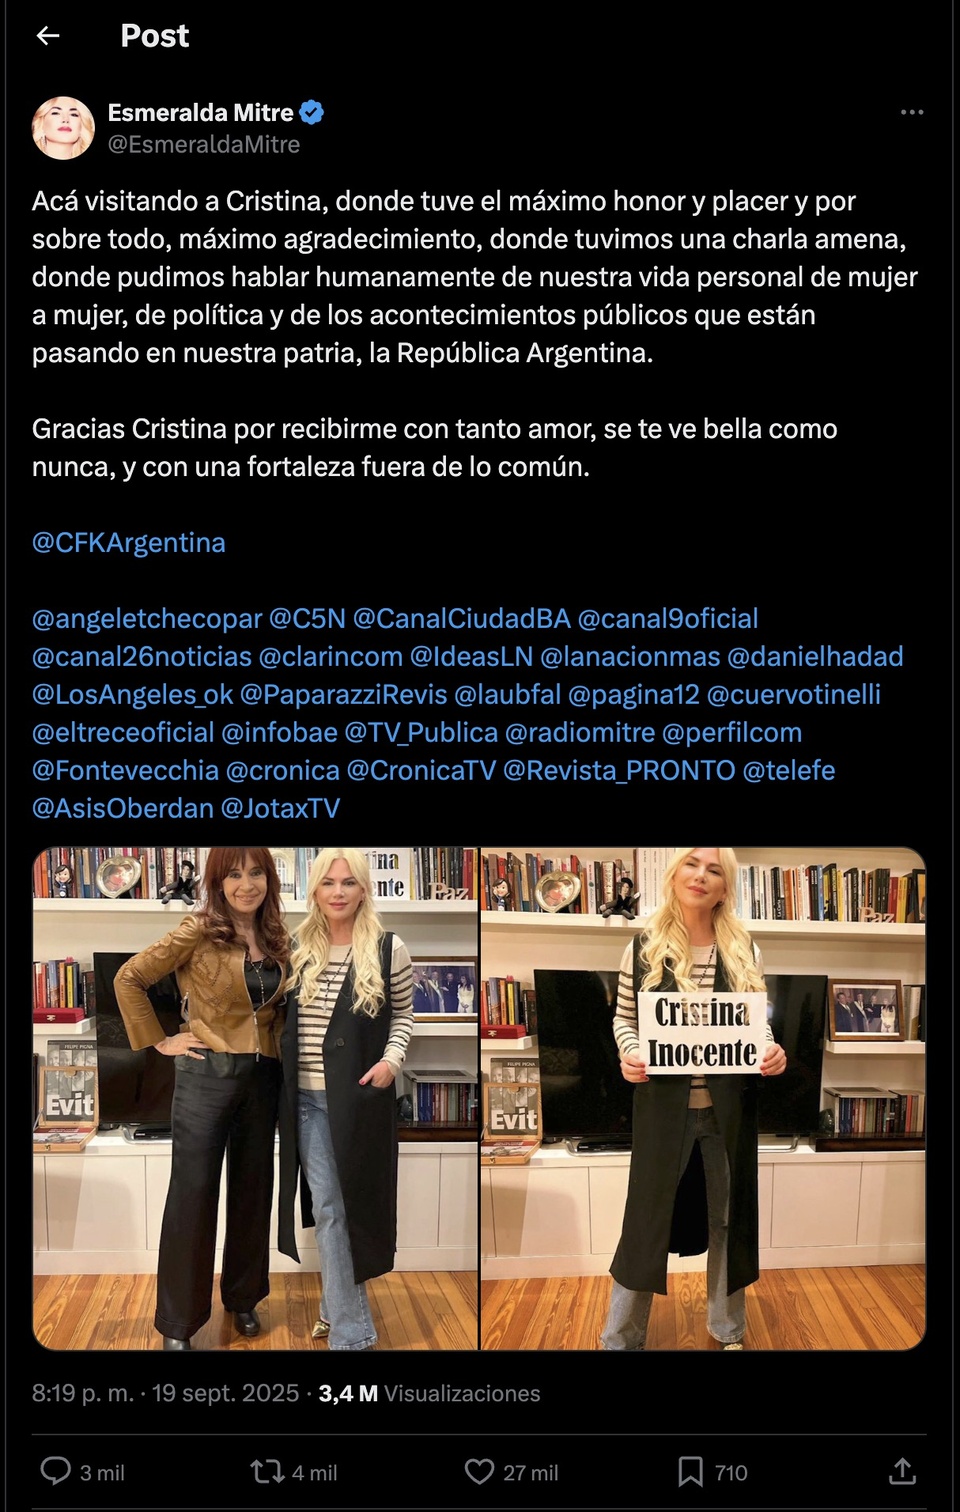Click the Esmeralda Mitre display name

[x=201, y=112]
